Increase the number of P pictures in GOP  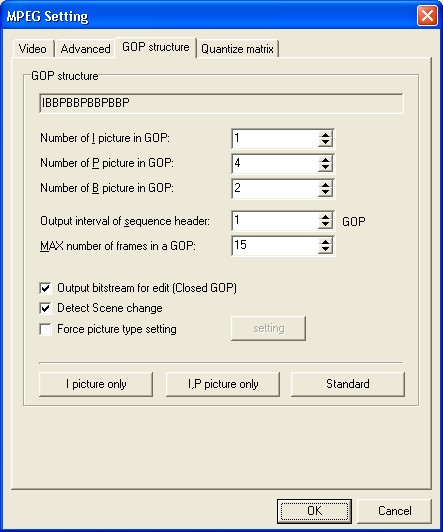point(325,160)
